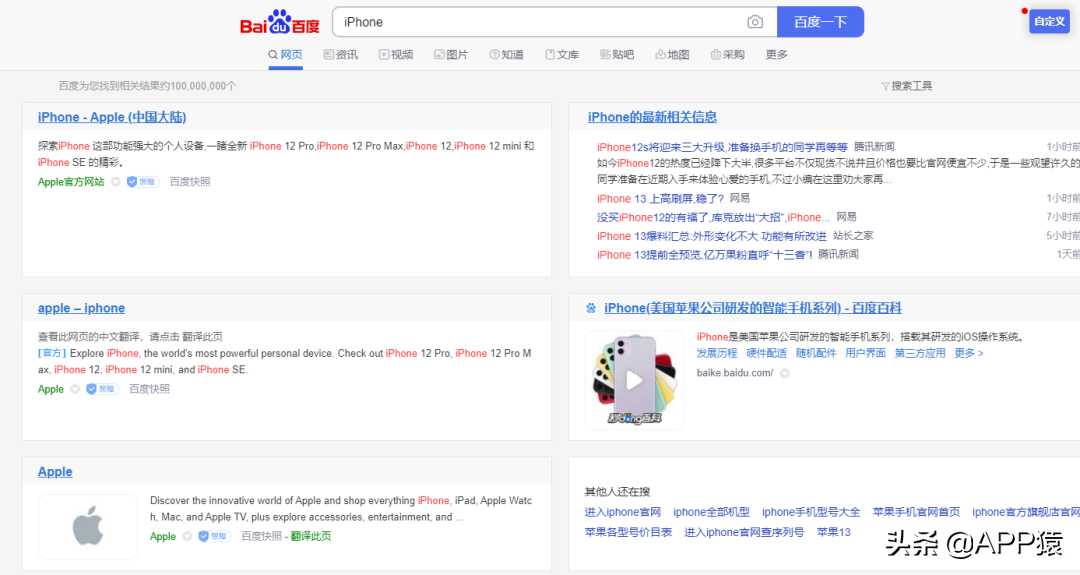Click 翻译此页 in apple – iphone result
The image size is (1080, 575).
tap(204, 337)
